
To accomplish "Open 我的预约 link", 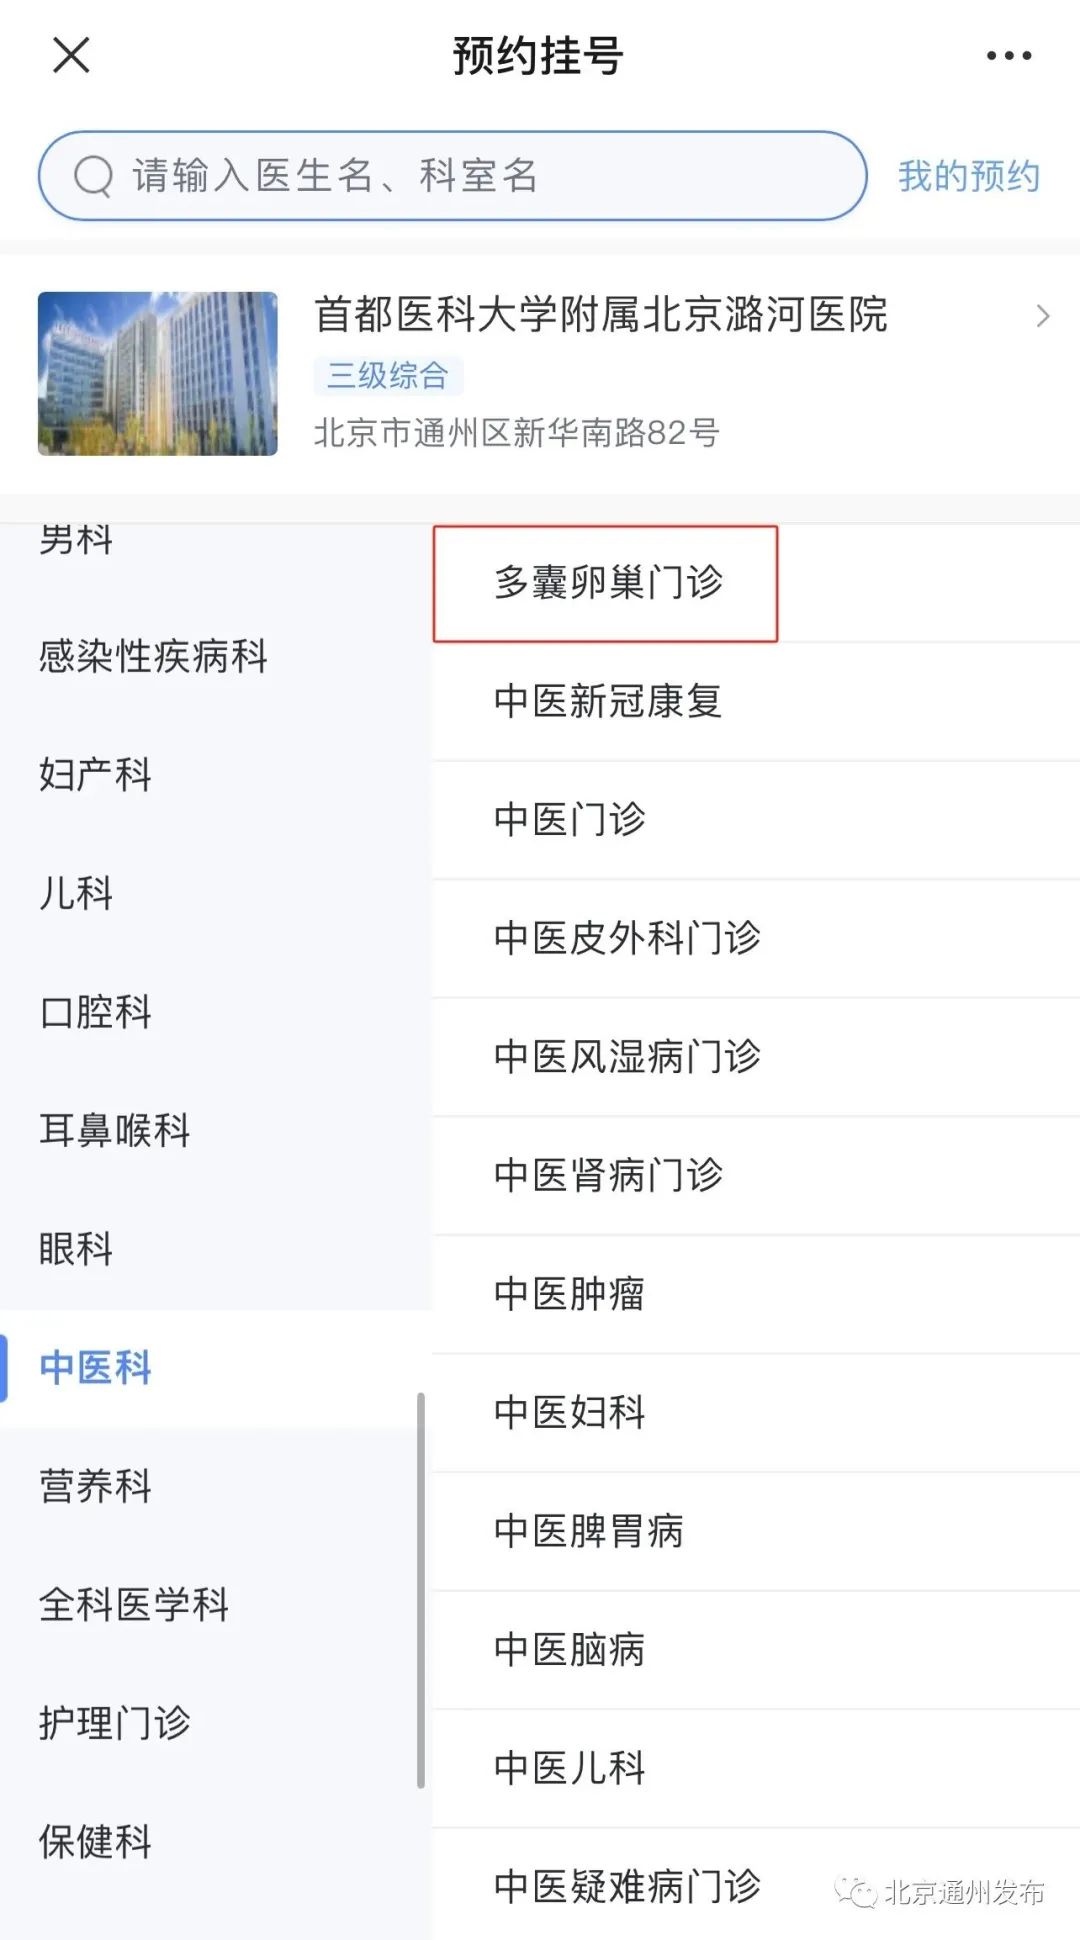I will [x=968, y=176].
